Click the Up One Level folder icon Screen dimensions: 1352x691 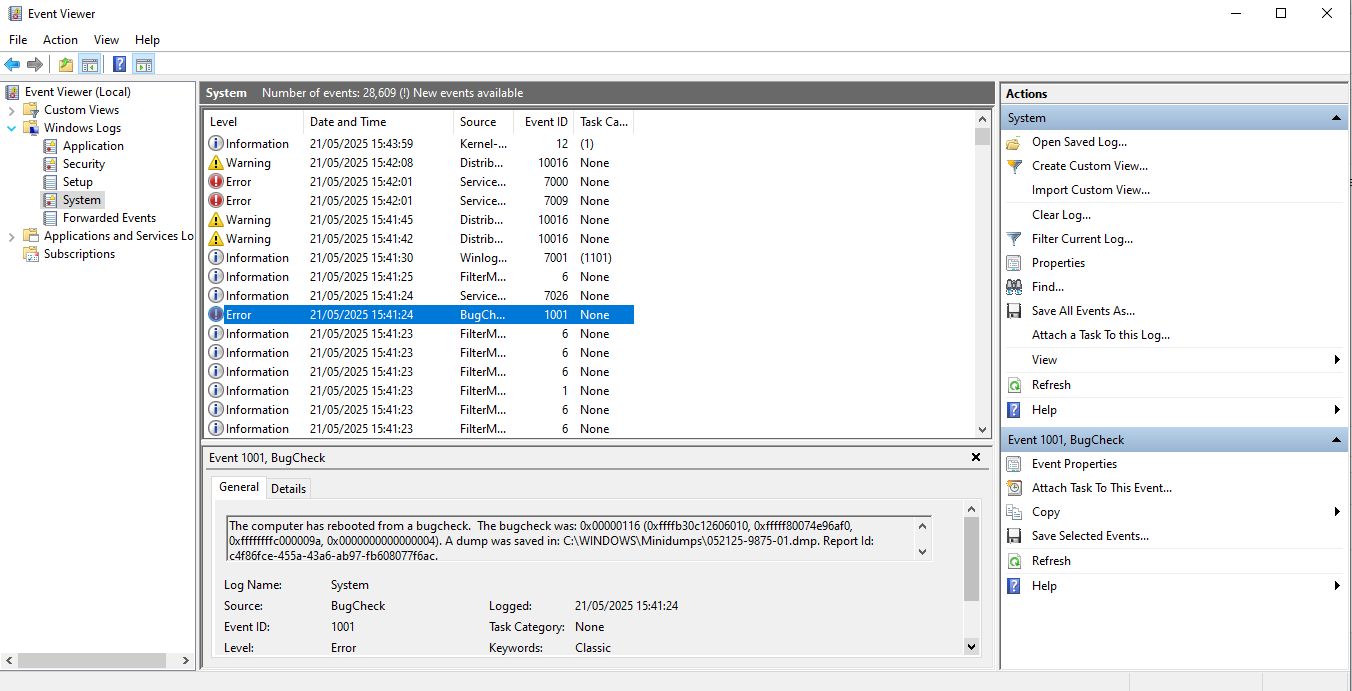66,65
